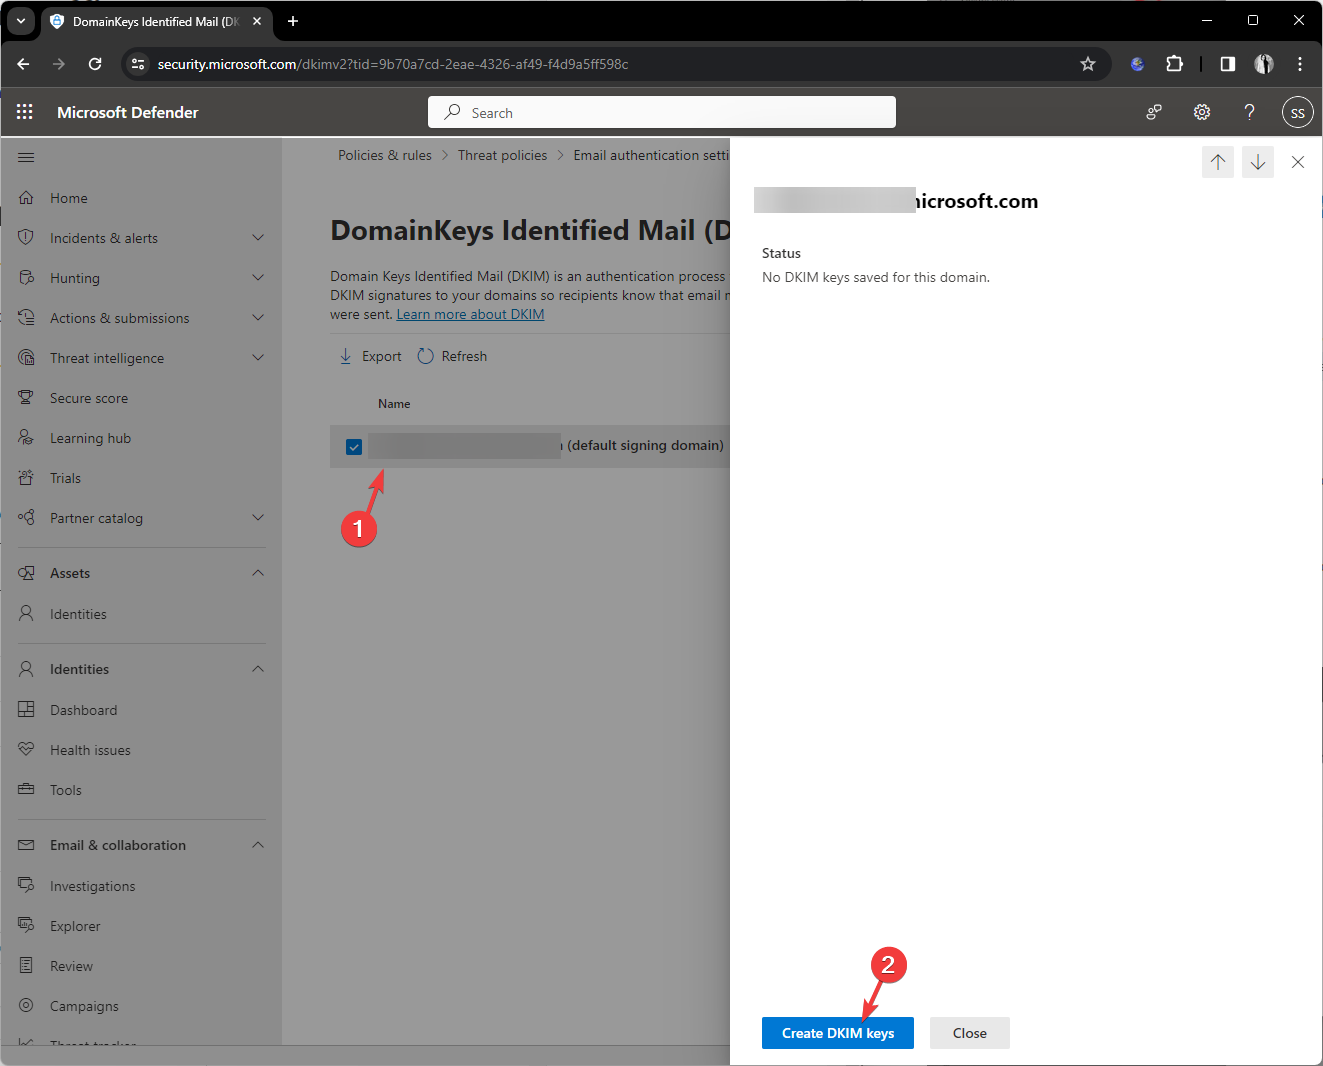The image size is (1323, 1066).
Task: Expand the Hunting chevron
Action: coord(258,278)
